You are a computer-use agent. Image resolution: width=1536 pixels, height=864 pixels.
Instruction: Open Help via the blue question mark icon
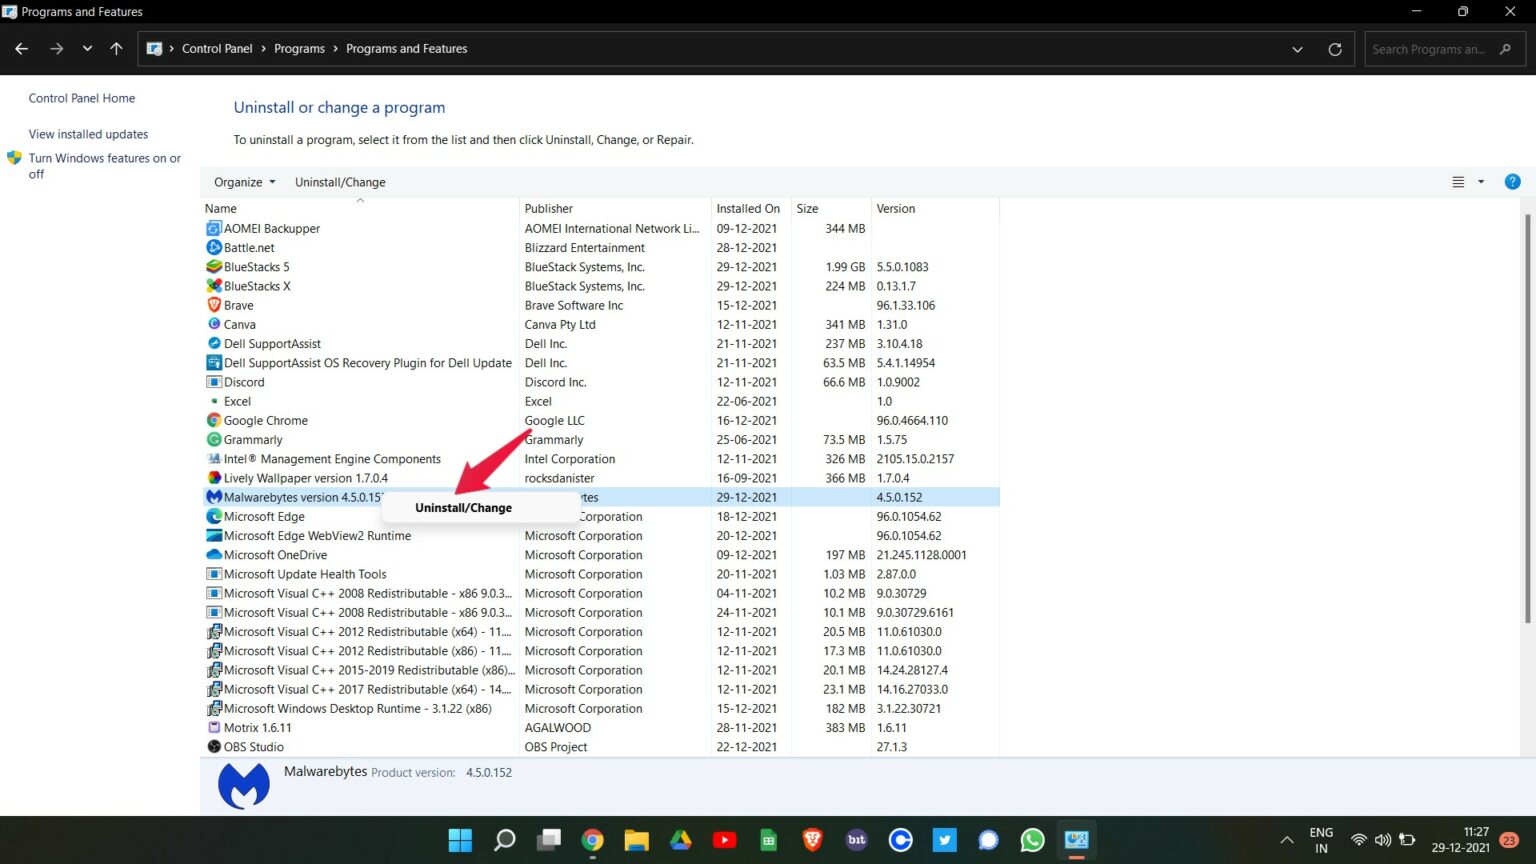(1512, 181)
